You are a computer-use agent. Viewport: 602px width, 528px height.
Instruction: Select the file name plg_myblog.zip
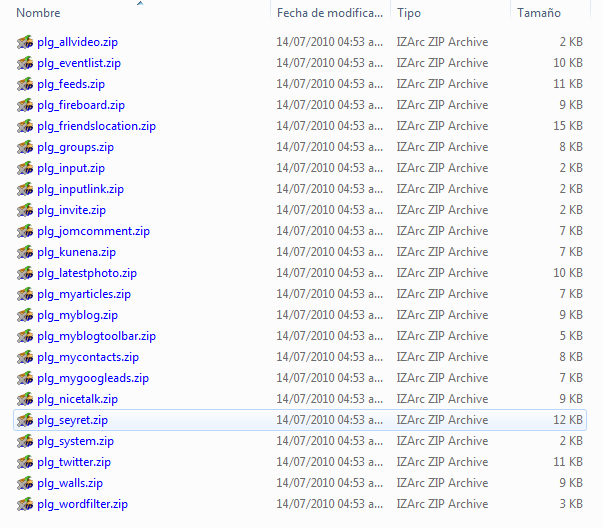coord(78,315)
